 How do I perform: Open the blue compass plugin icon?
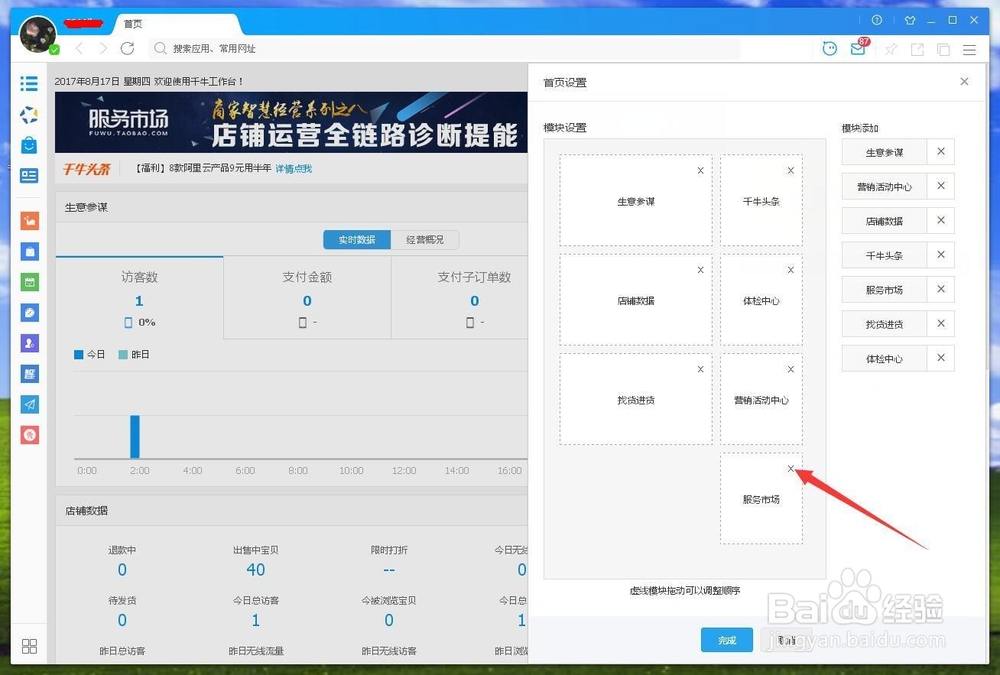tap(29, 313)
